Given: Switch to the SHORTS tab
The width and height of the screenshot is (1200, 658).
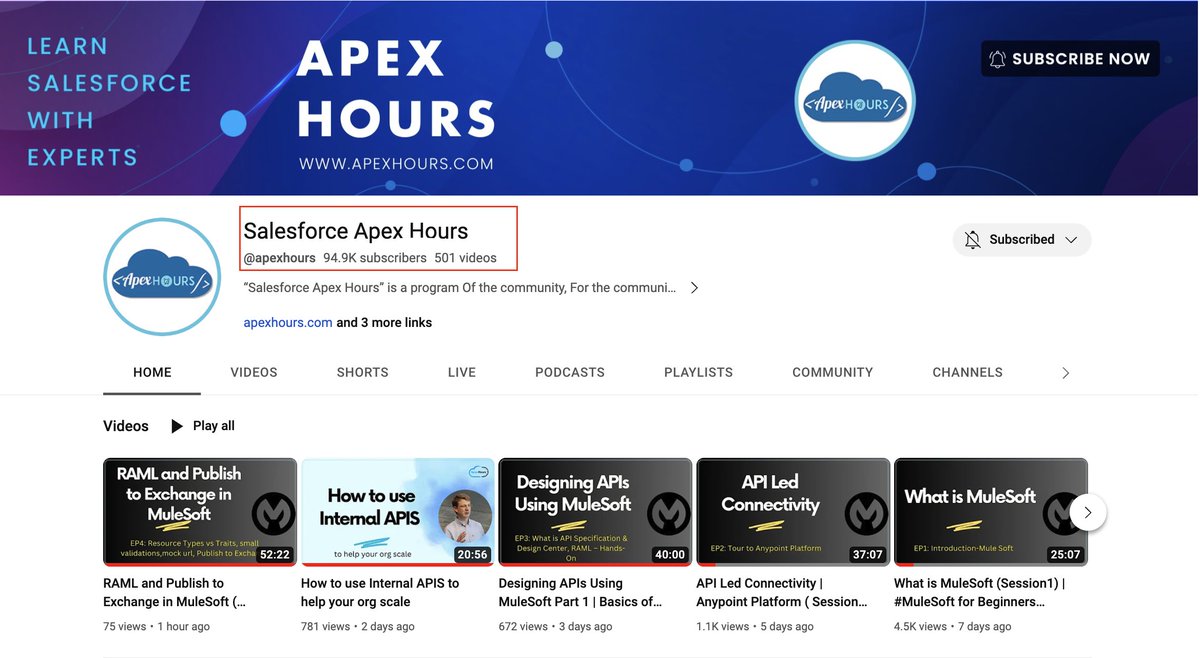Looking at the screenshot, I should click(x=362, y=372).
